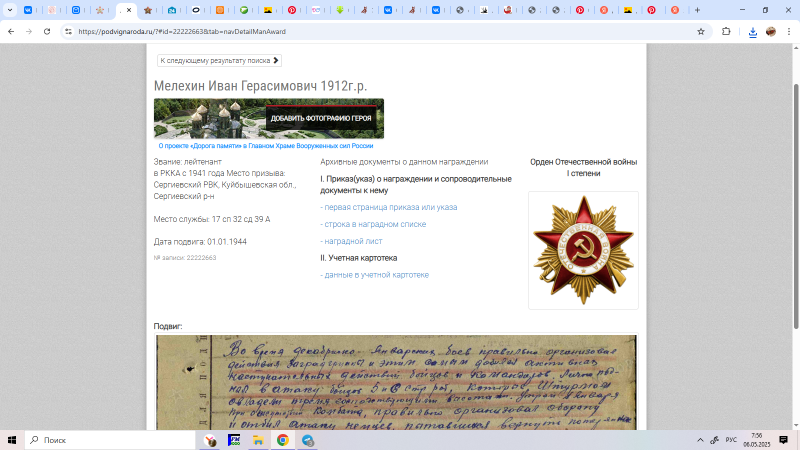Click the Order of Patriotic War medal image
Screen dimensions: 800x450
point(583,251)
